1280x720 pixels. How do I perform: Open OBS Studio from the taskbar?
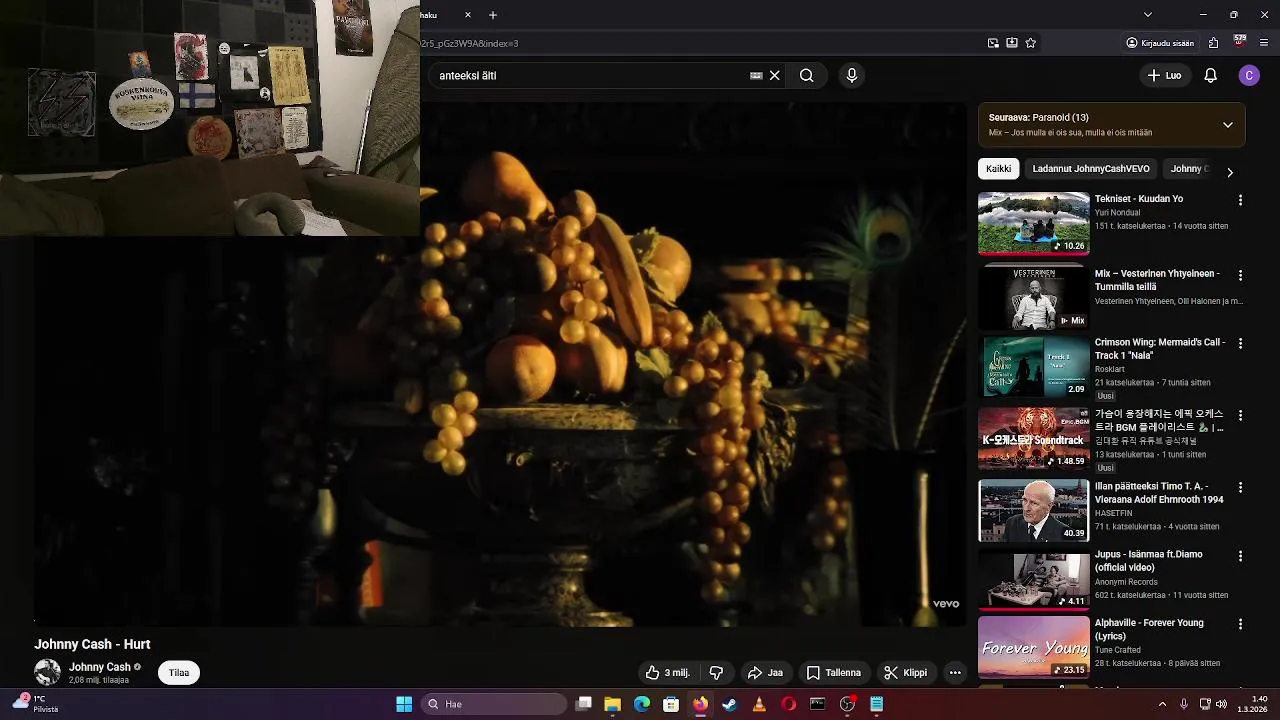pos(847,704)
